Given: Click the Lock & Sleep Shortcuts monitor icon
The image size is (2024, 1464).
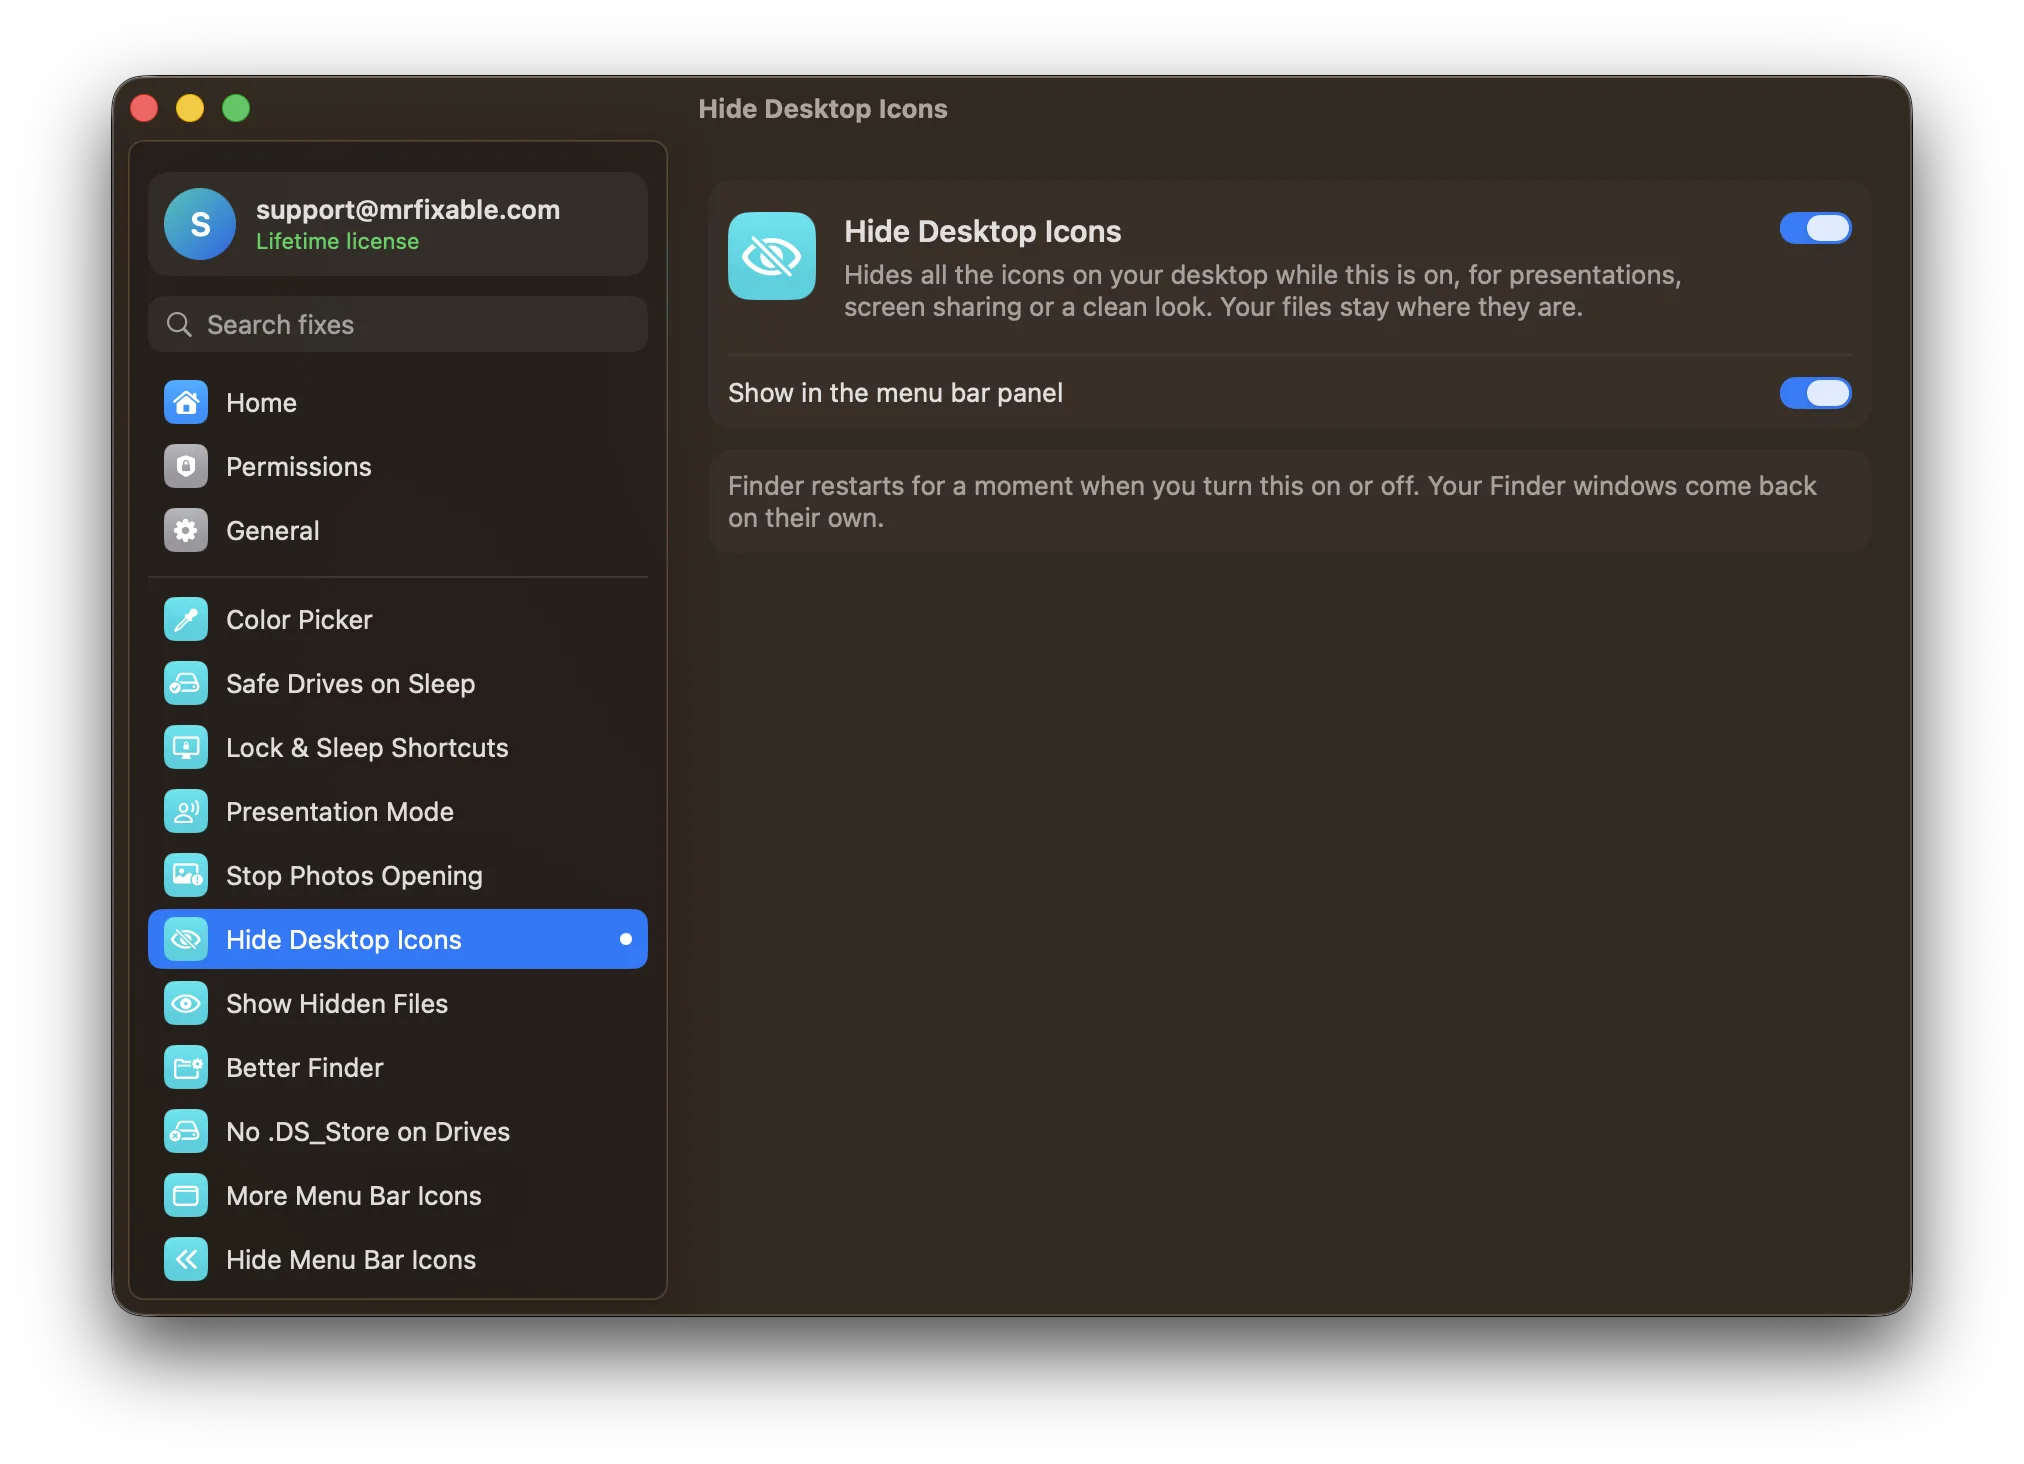Looking at the screenshot, I should coord(186,747).
